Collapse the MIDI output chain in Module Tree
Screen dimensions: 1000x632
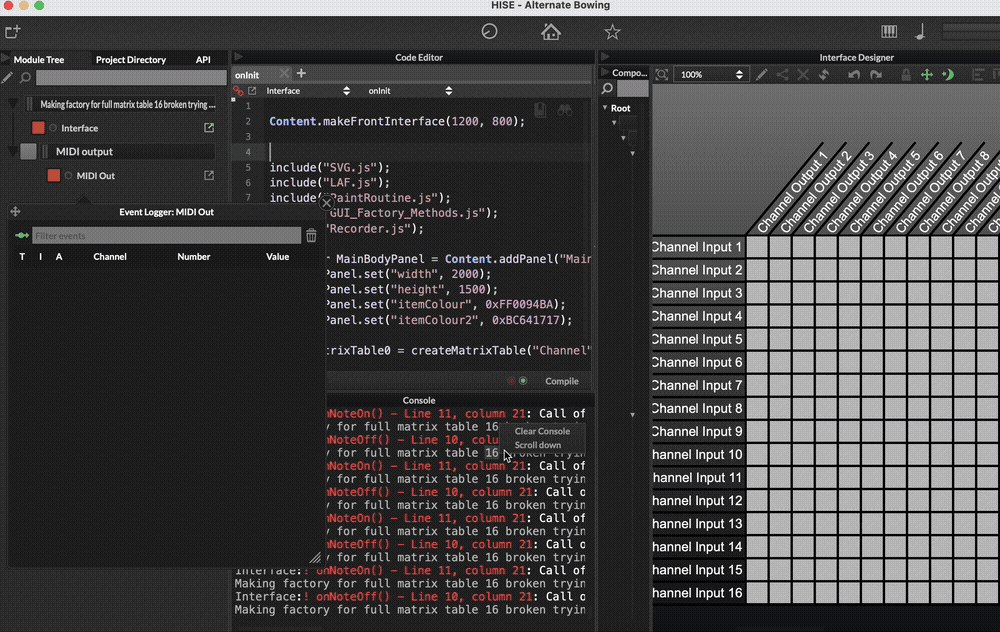[x=12, y=151]
